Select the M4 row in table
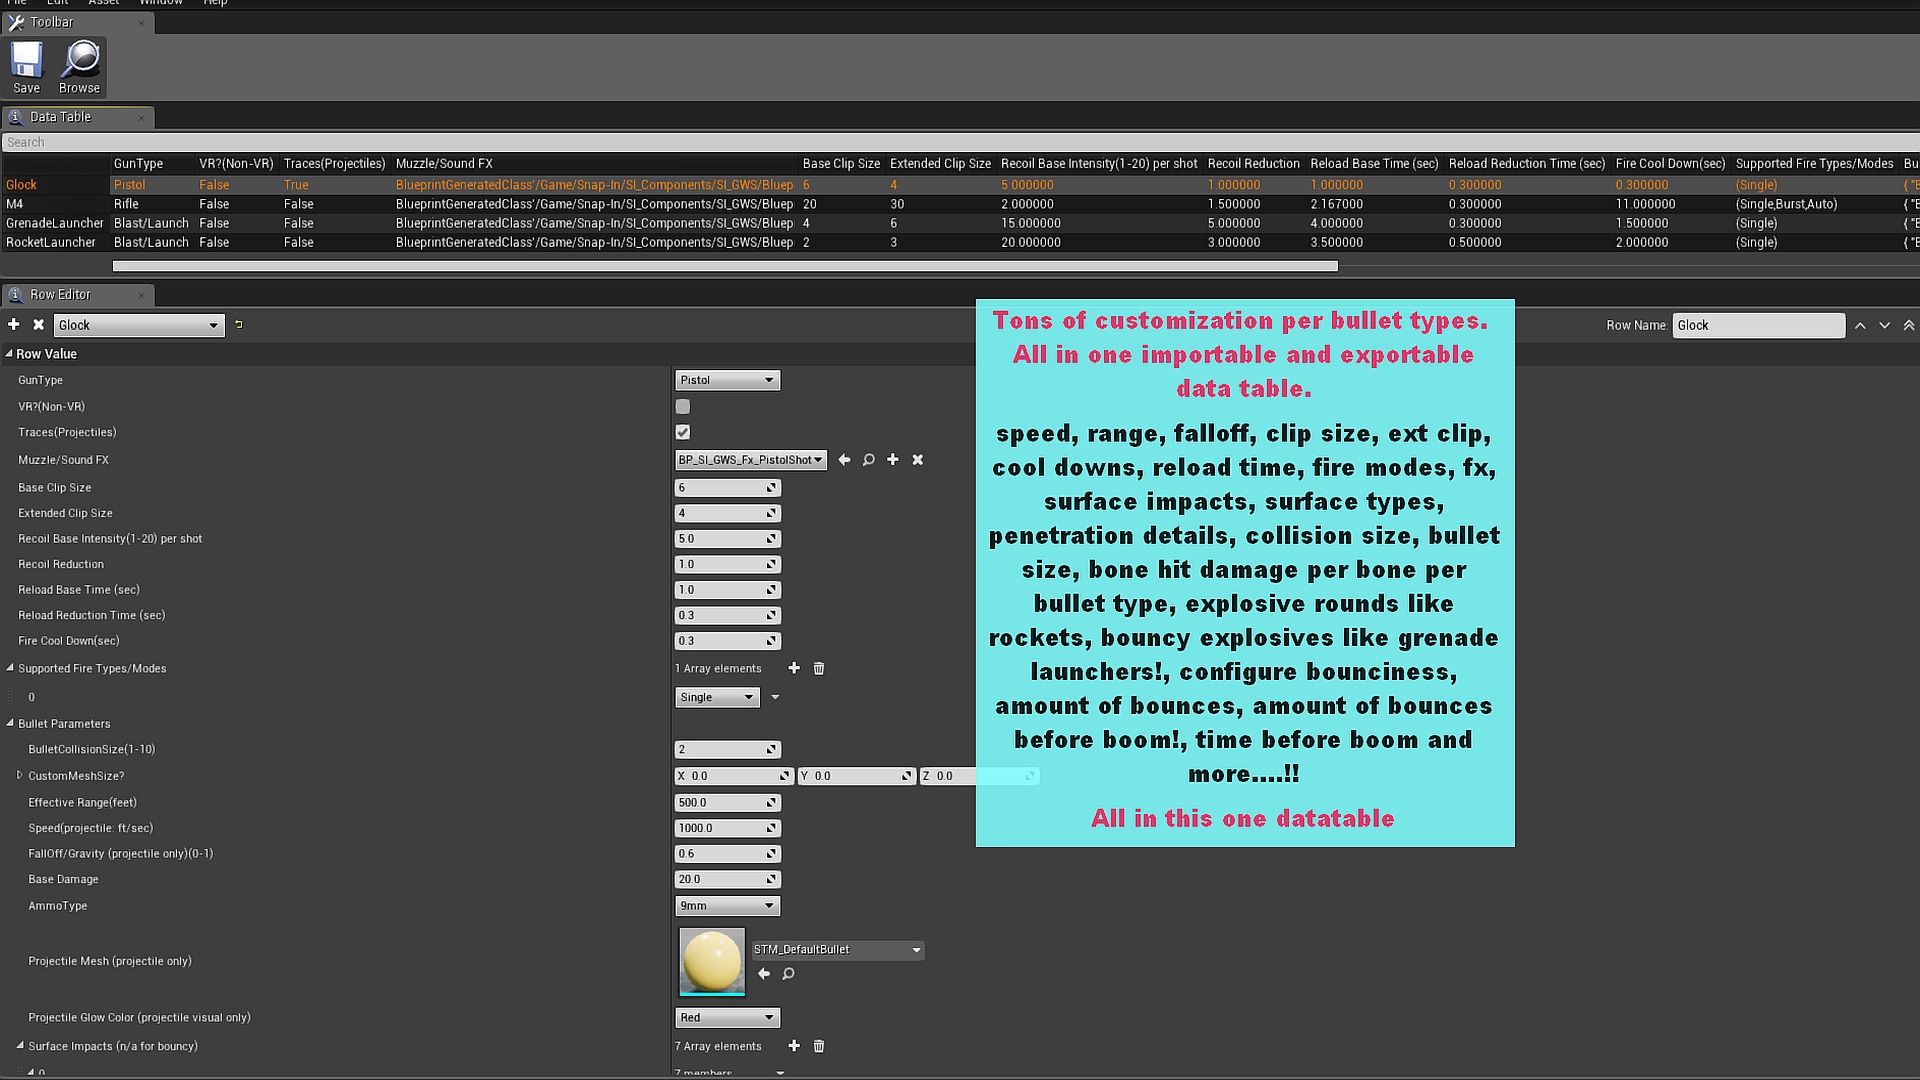The height and width of the screenshot is (1080, 1920). 15,204
